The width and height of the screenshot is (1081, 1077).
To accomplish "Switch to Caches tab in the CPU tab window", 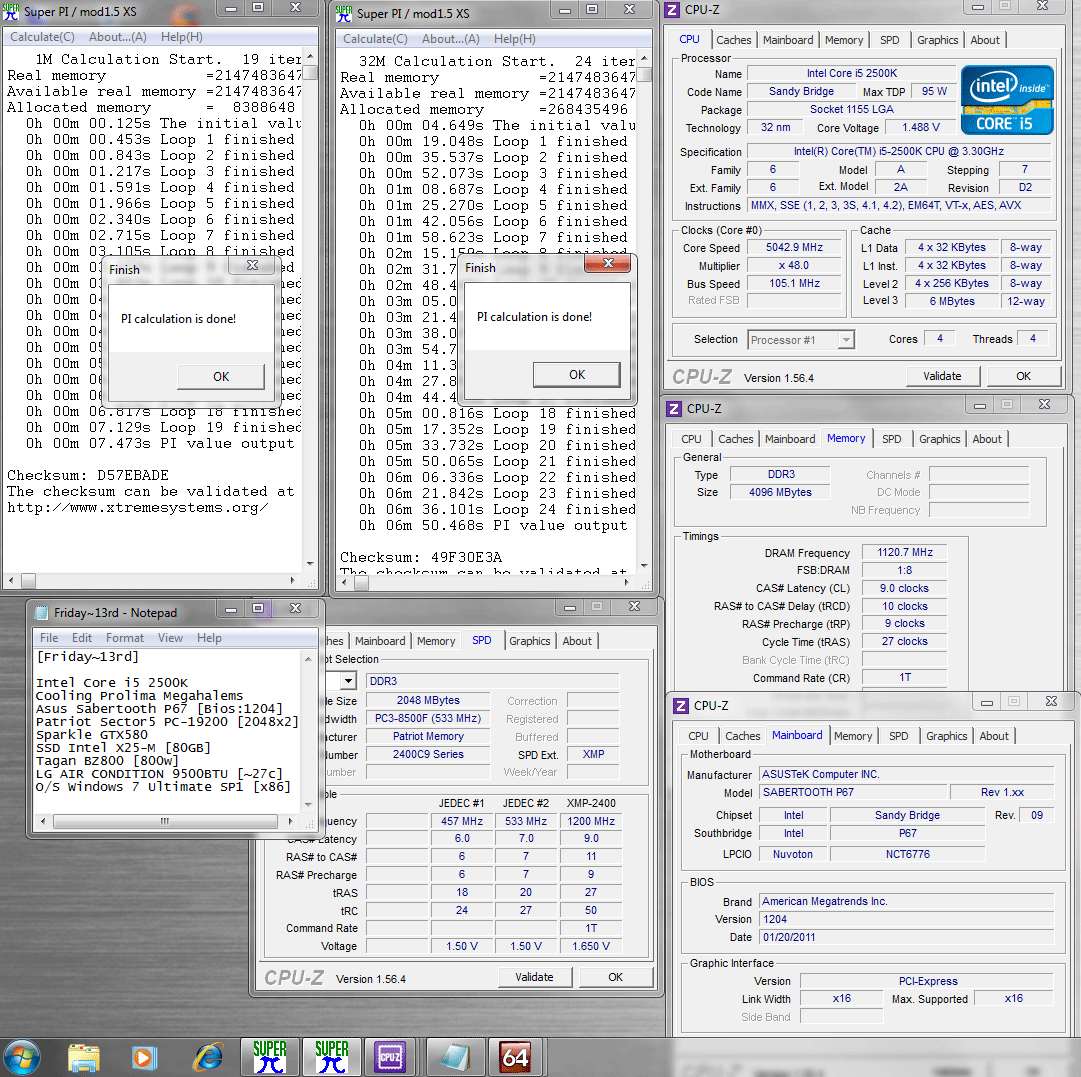I will pyautogui.click(x=733, y=40).
